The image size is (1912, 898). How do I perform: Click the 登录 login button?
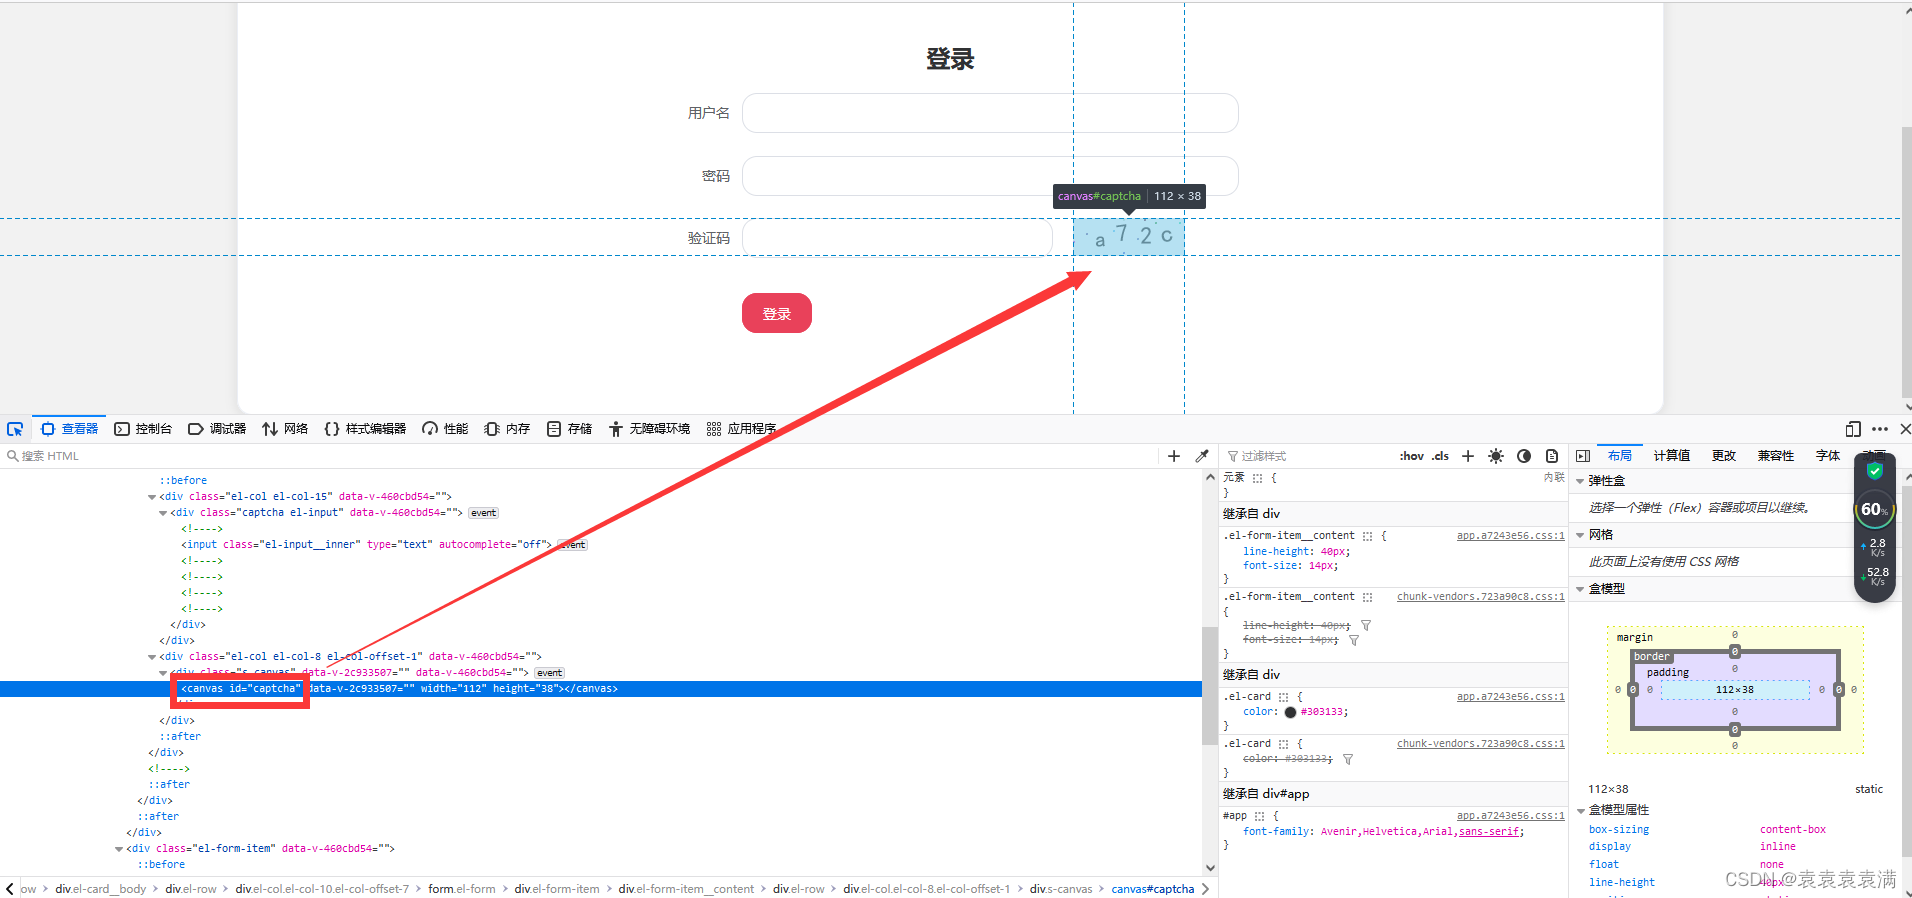(776, 313)
